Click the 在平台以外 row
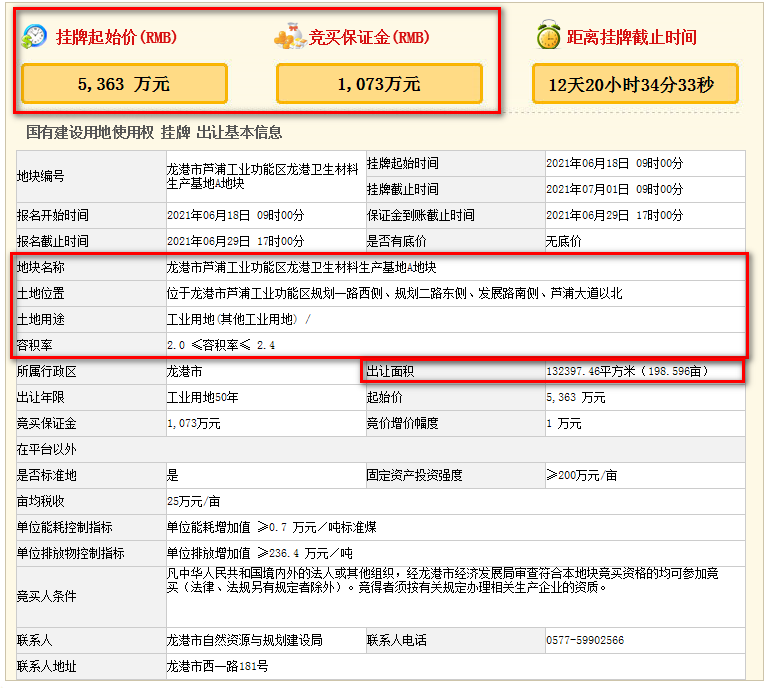Screen dimensions: 771x688 [x=381, y=449]
